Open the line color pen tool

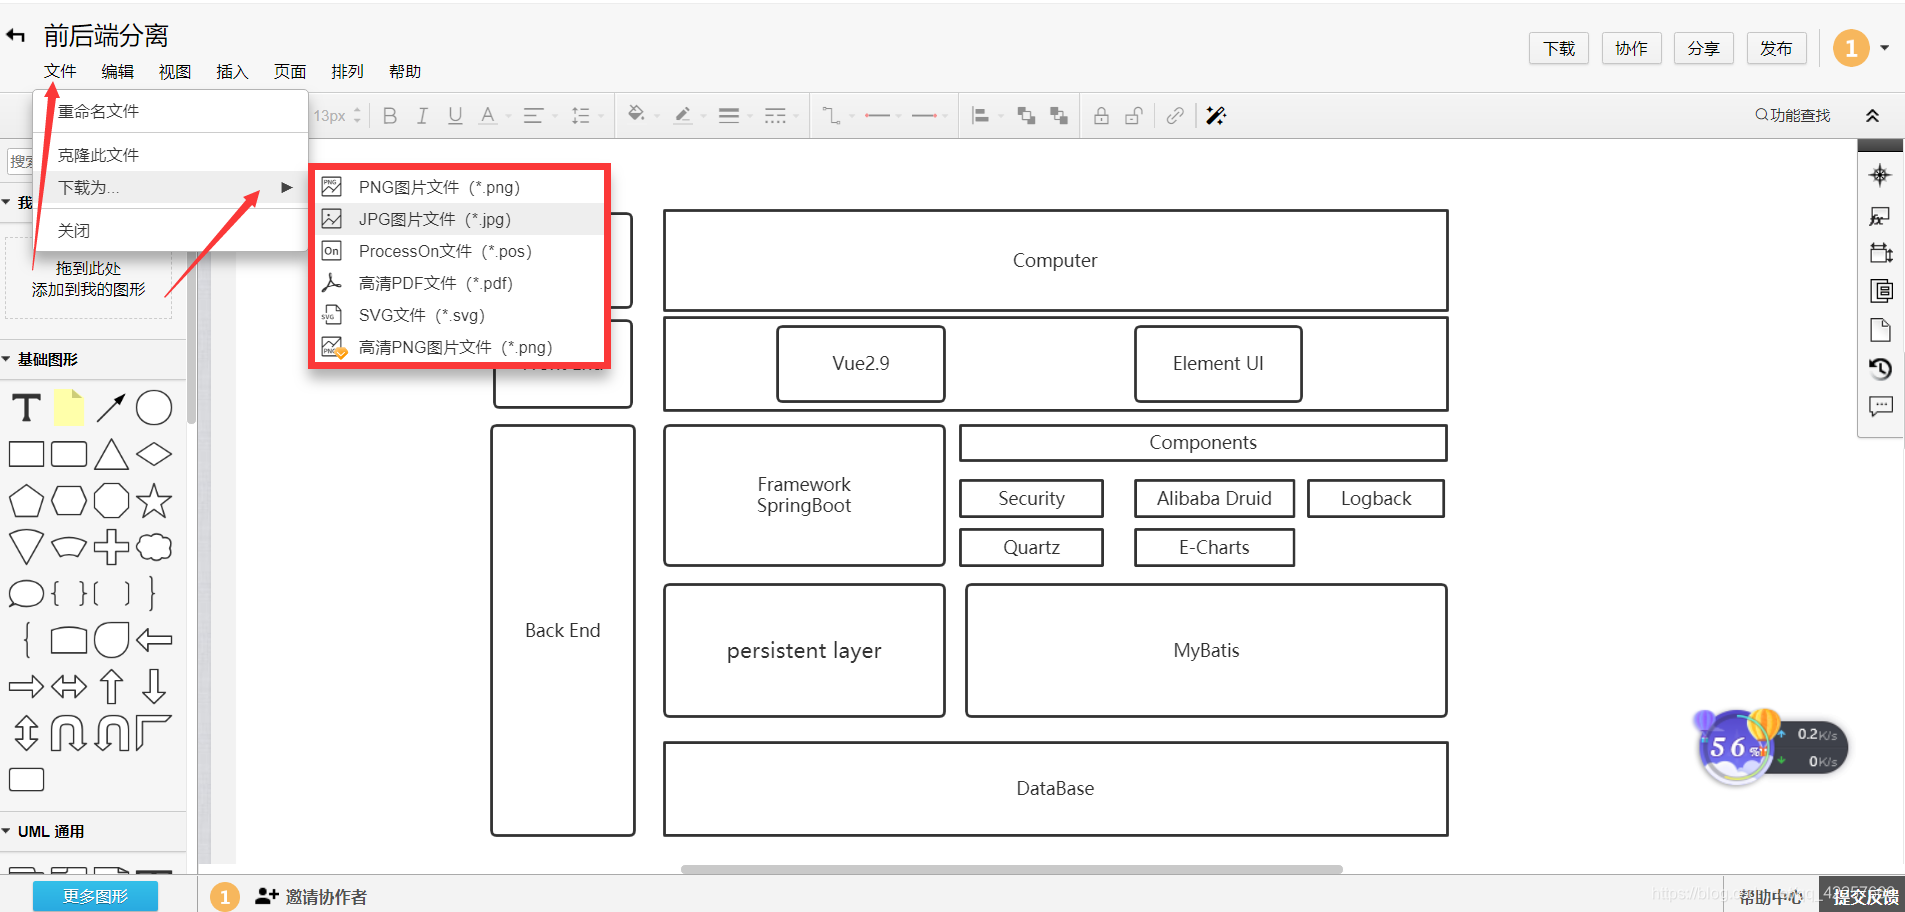click(x=683, y=116)
